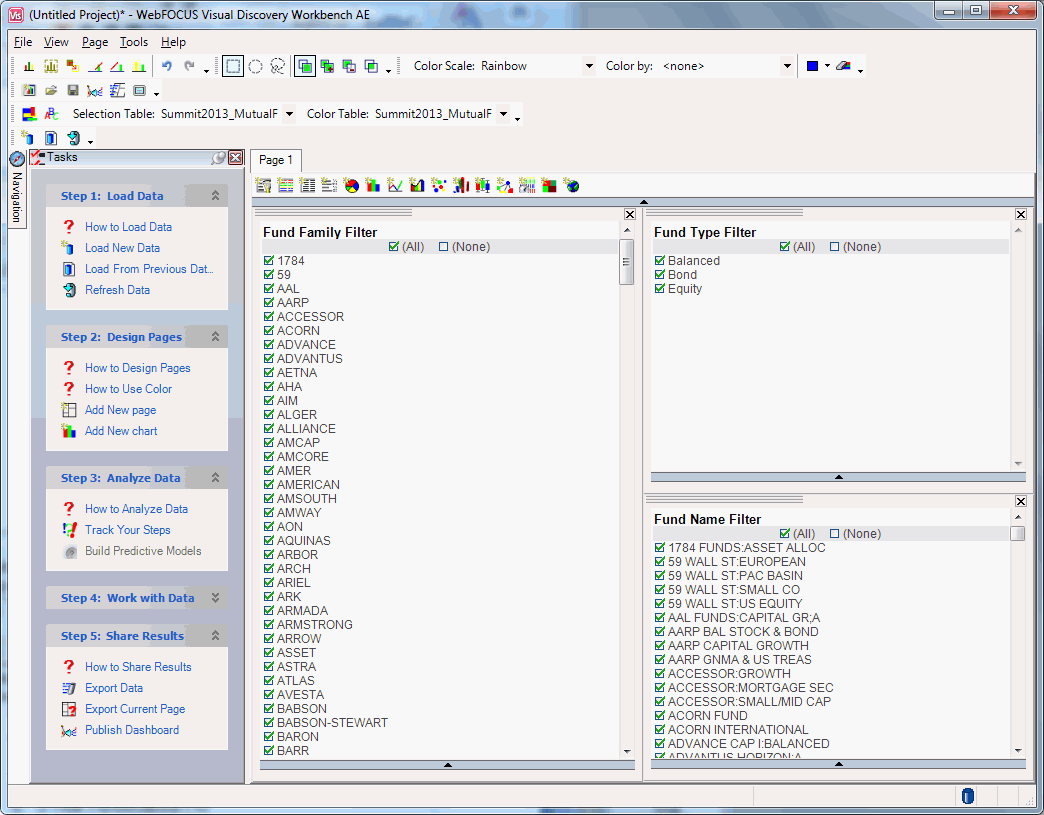Click the Redo arrow in the toolbar

[189, 66]
